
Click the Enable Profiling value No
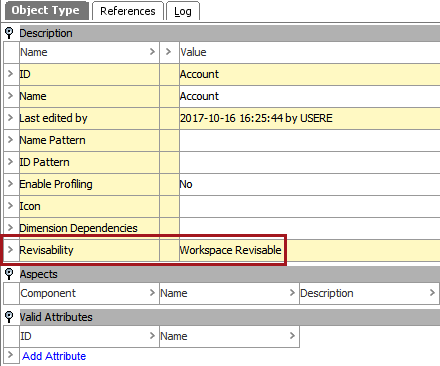pos(310,184)
